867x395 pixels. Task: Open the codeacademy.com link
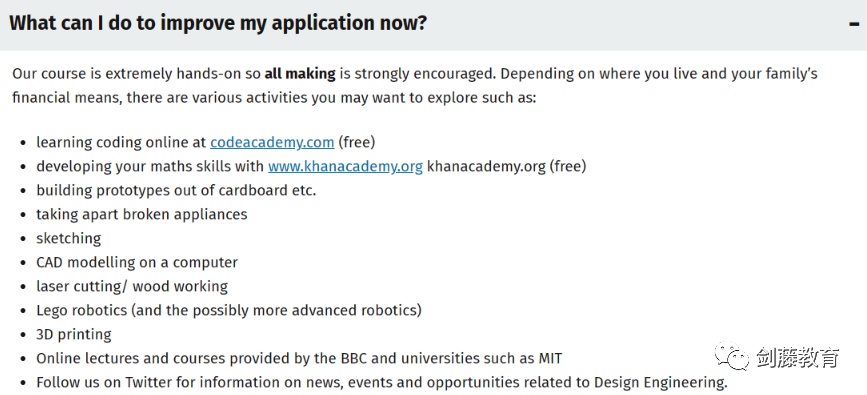pyautogui.click(x=272, y=142)
